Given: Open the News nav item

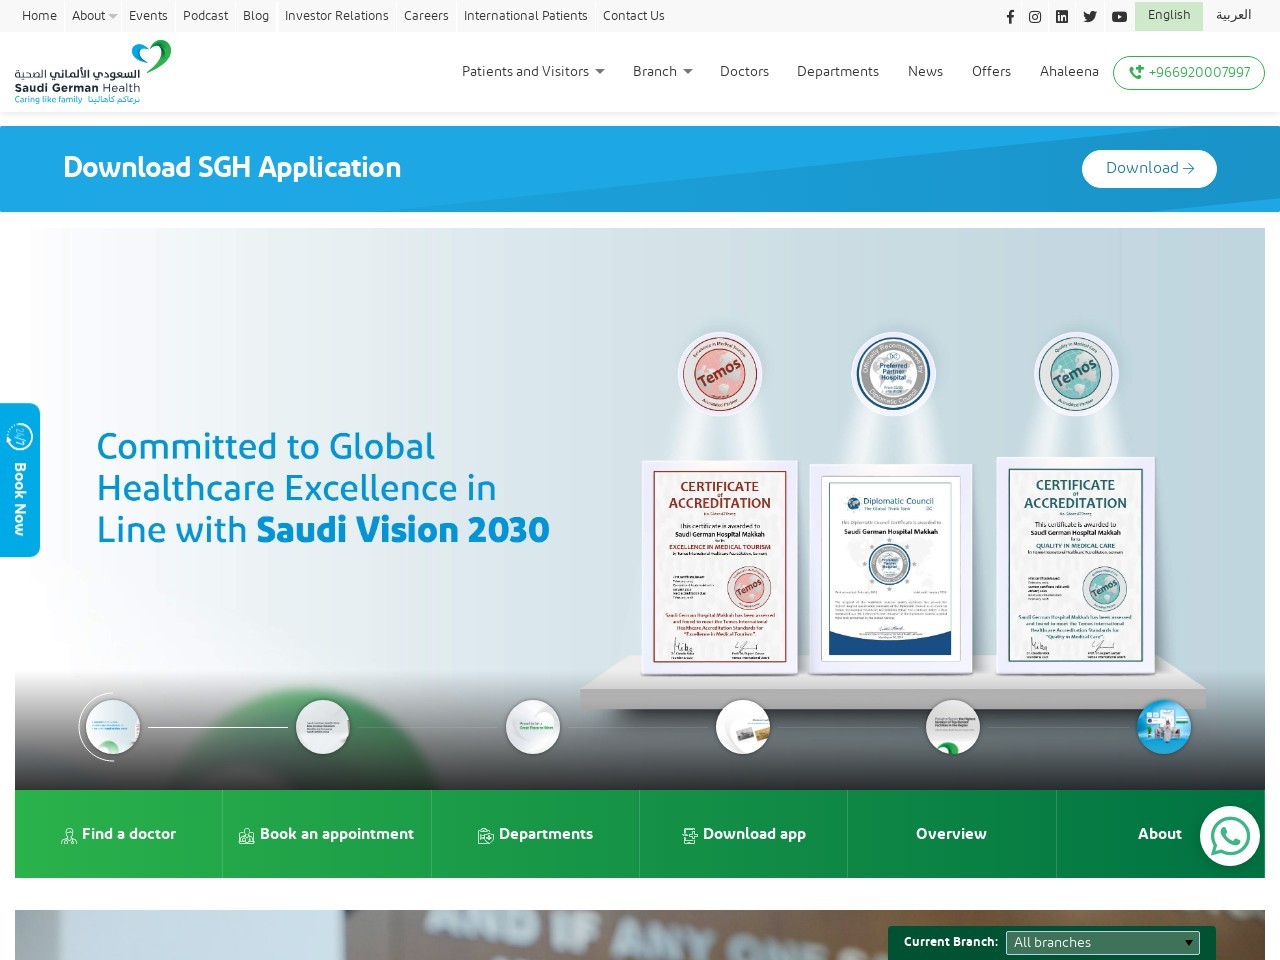Looking at the screenshot, I should pyautogui.click(x=925, y=72).
